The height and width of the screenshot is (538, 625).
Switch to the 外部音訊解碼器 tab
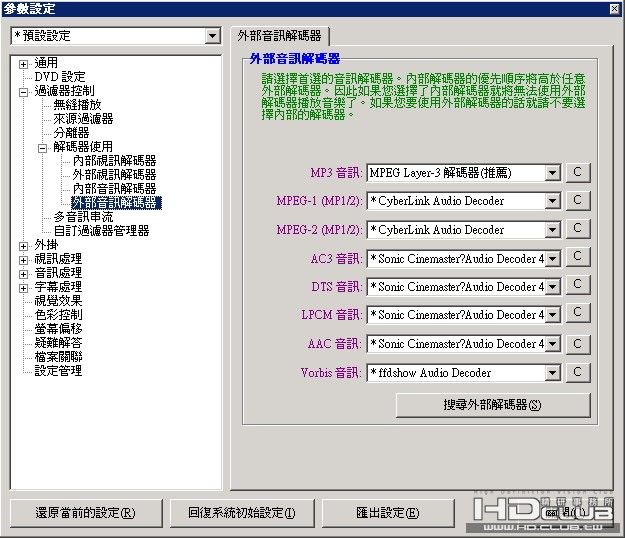pyautogui.click(x=279, y=36)
